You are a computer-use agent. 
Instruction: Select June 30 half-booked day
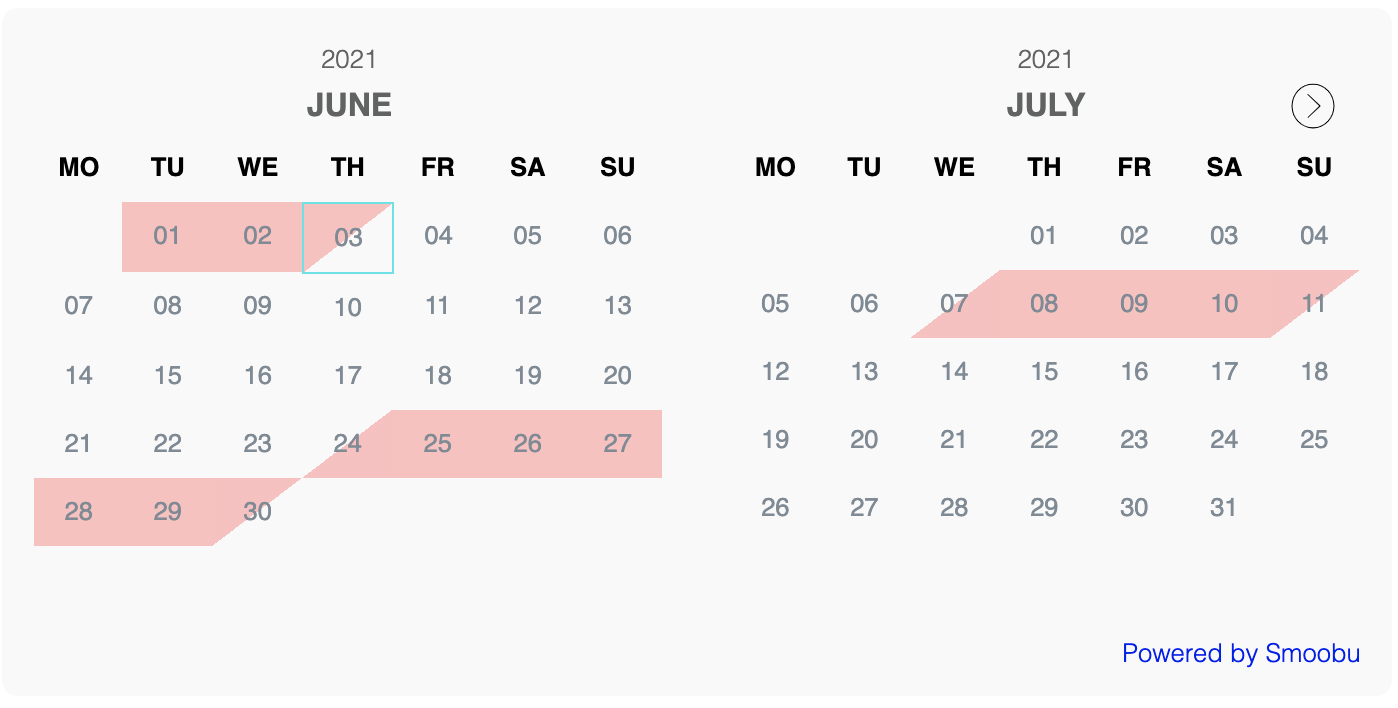(x=258, y=511)
